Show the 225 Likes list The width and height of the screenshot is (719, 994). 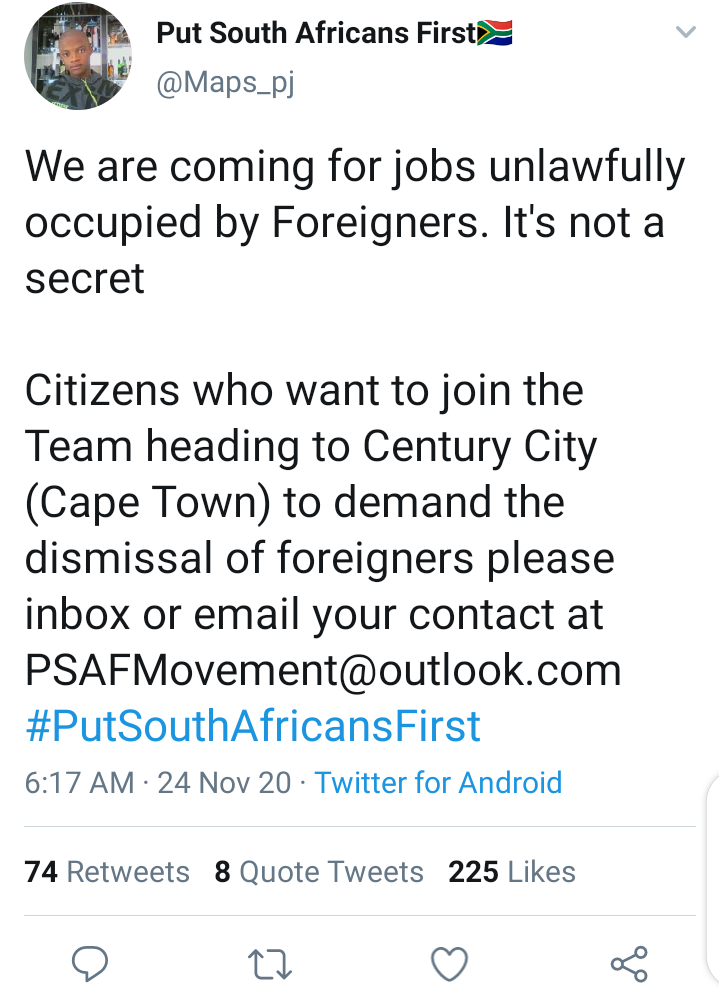coord(512,872)
